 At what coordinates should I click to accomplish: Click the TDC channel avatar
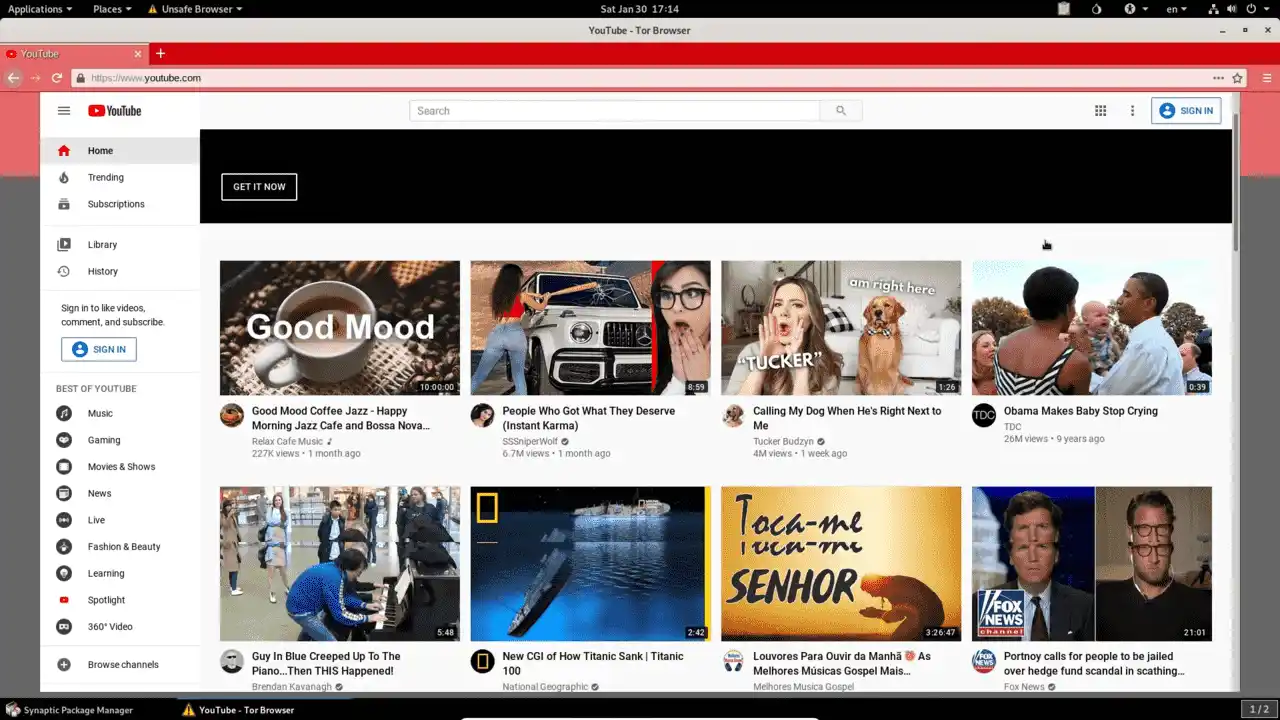pos(984,415)
